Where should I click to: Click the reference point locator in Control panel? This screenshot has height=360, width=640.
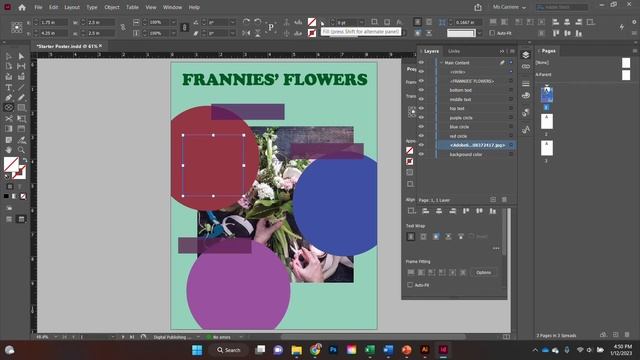17,27
